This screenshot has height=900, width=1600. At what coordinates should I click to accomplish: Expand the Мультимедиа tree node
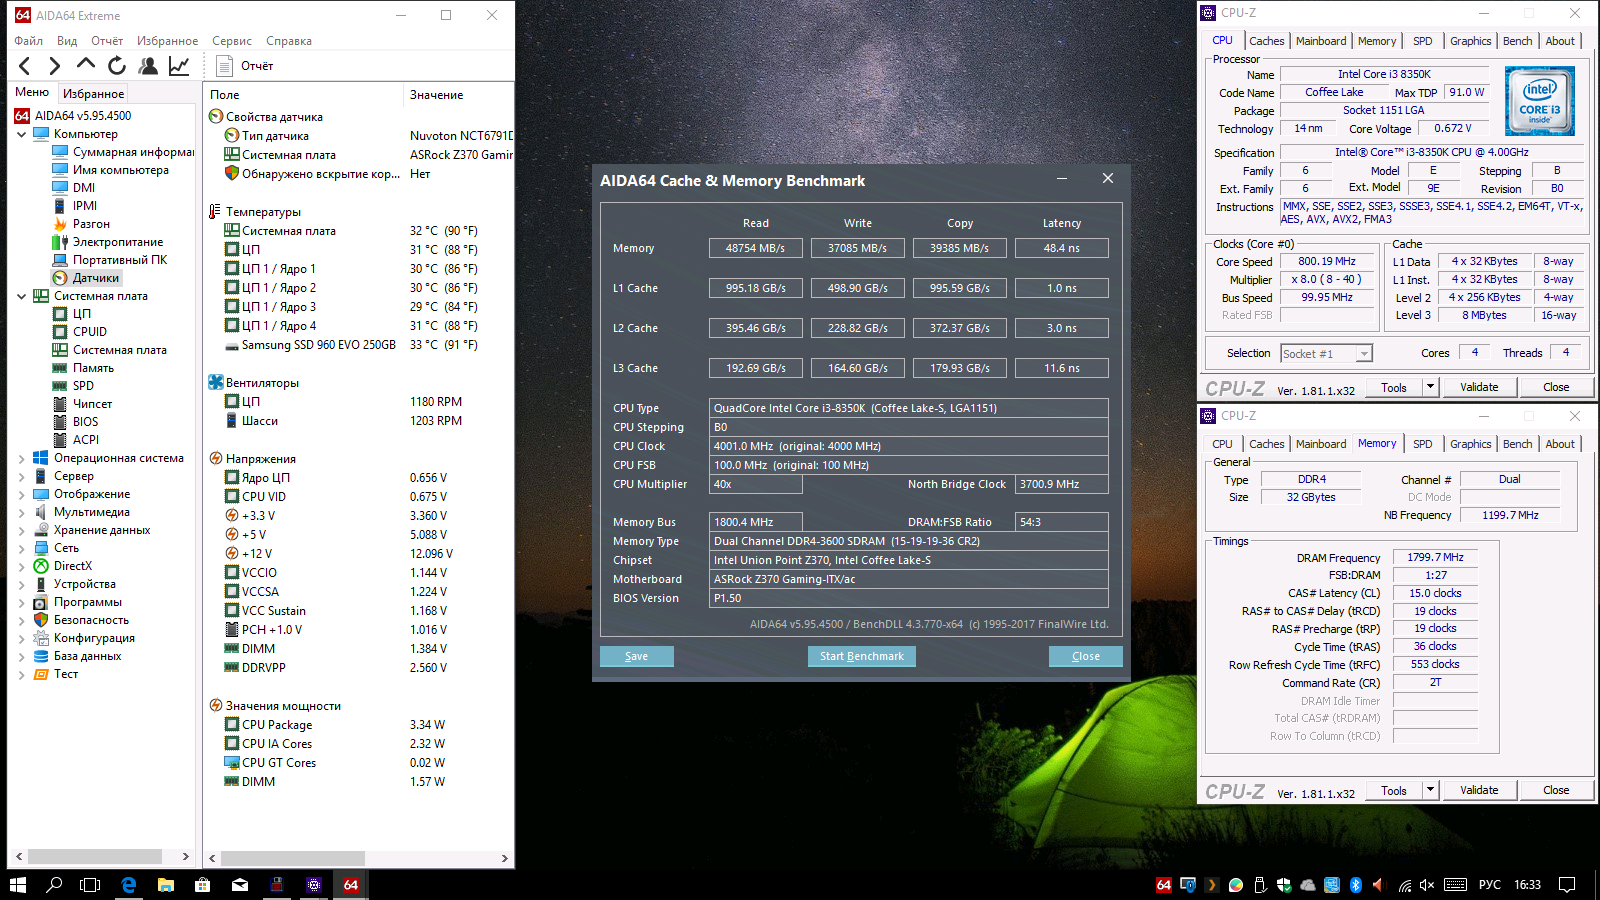pyautogui.click(x=21, y=512)
